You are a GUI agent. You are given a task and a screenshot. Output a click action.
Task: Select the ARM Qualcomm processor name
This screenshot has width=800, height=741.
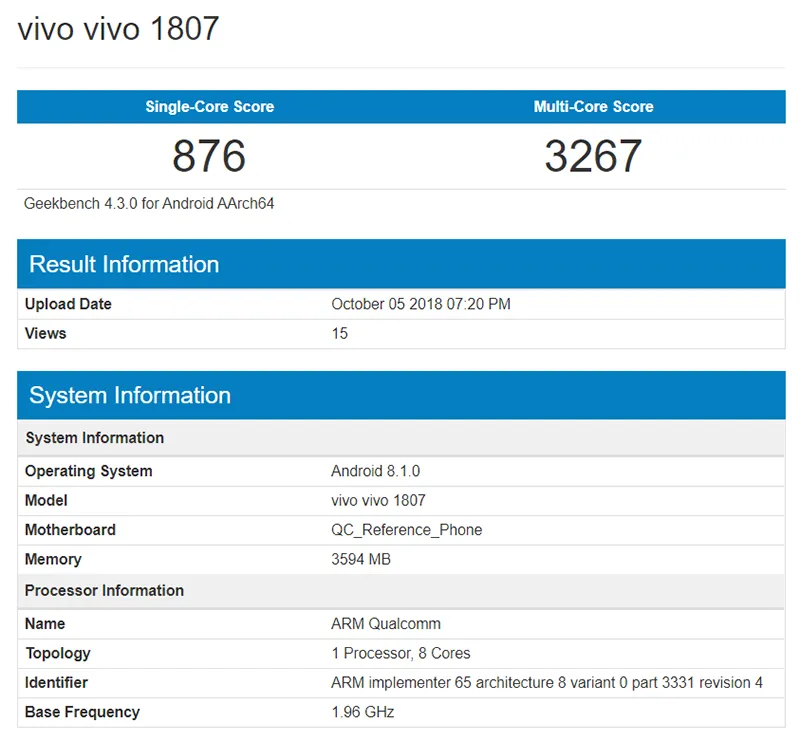click(385, 623)
